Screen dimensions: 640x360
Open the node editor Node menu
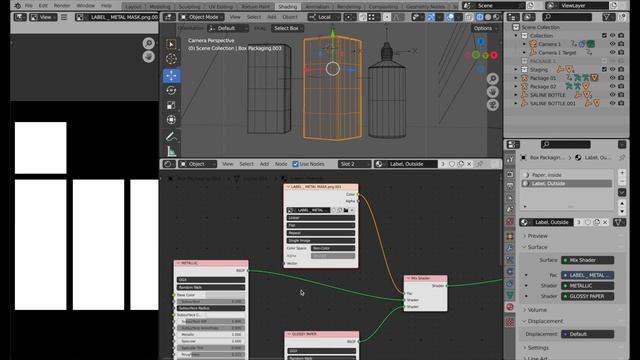click(281, 164)
